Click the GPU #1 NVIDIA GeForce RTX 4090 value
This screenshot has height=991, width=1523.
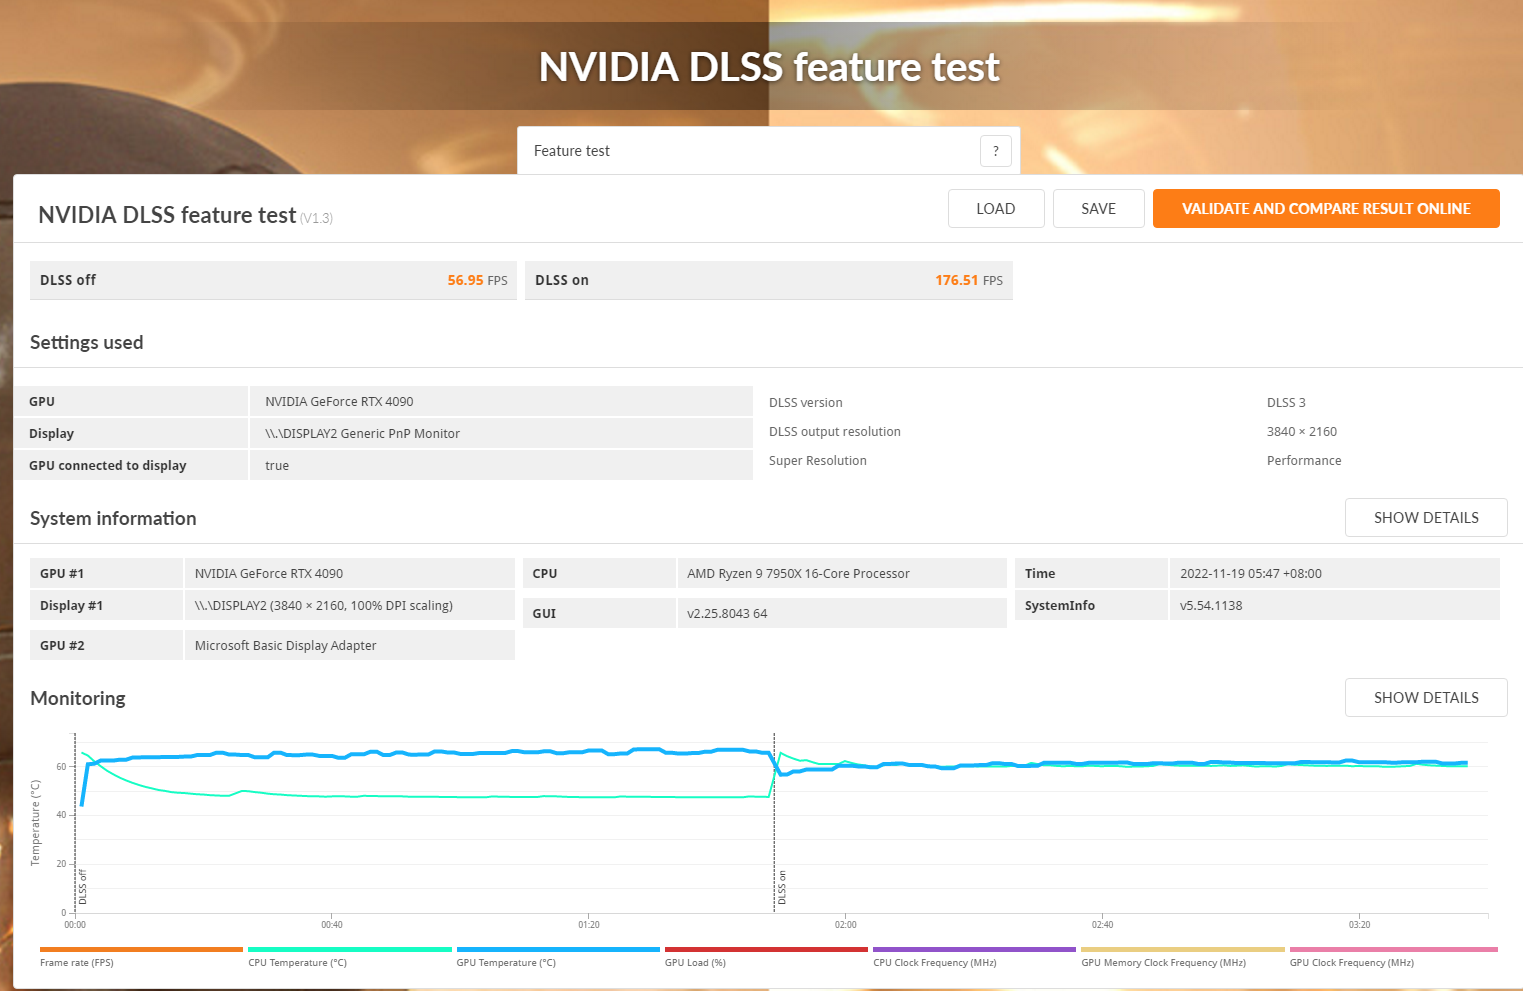[x=269, y=574]
